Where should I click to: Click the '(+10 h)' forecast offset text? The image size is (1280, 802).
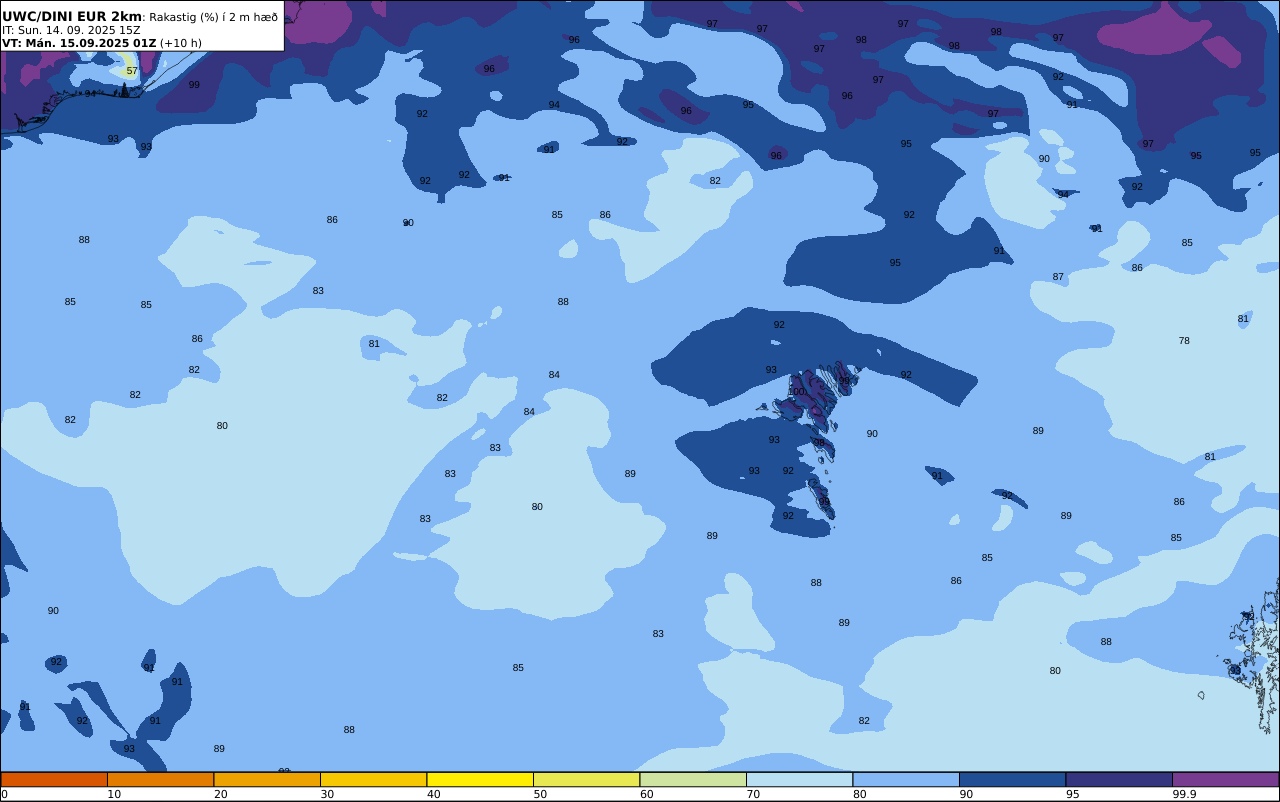(x=181, y=43)
